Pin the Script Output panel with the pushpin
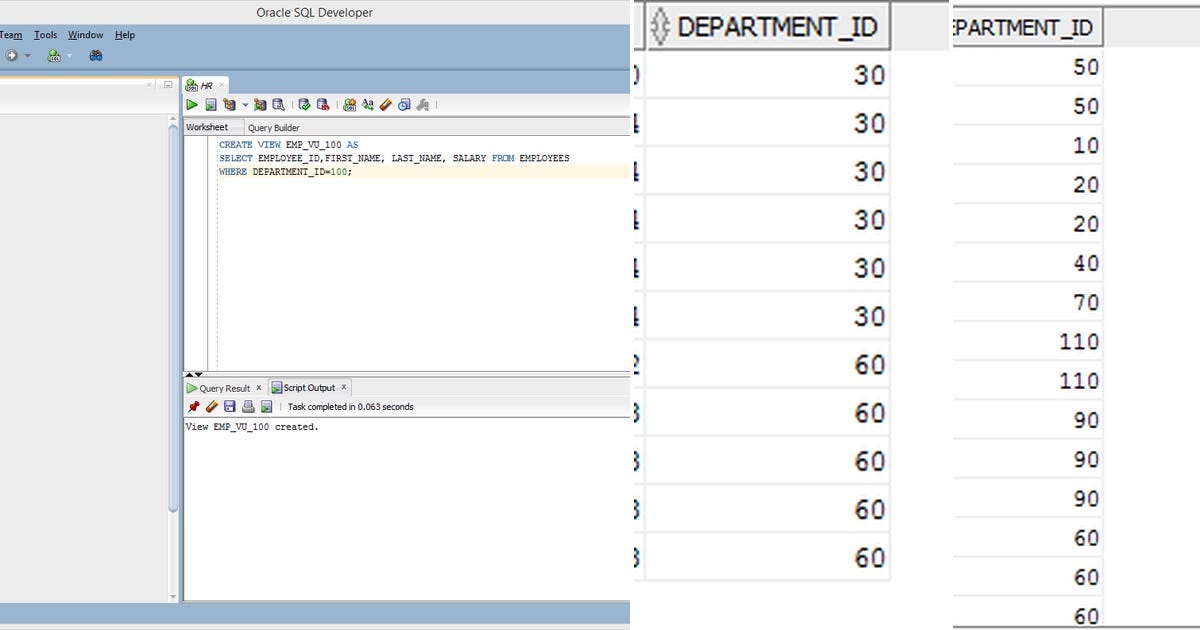 pyautogui.click(x=196, y=406)
